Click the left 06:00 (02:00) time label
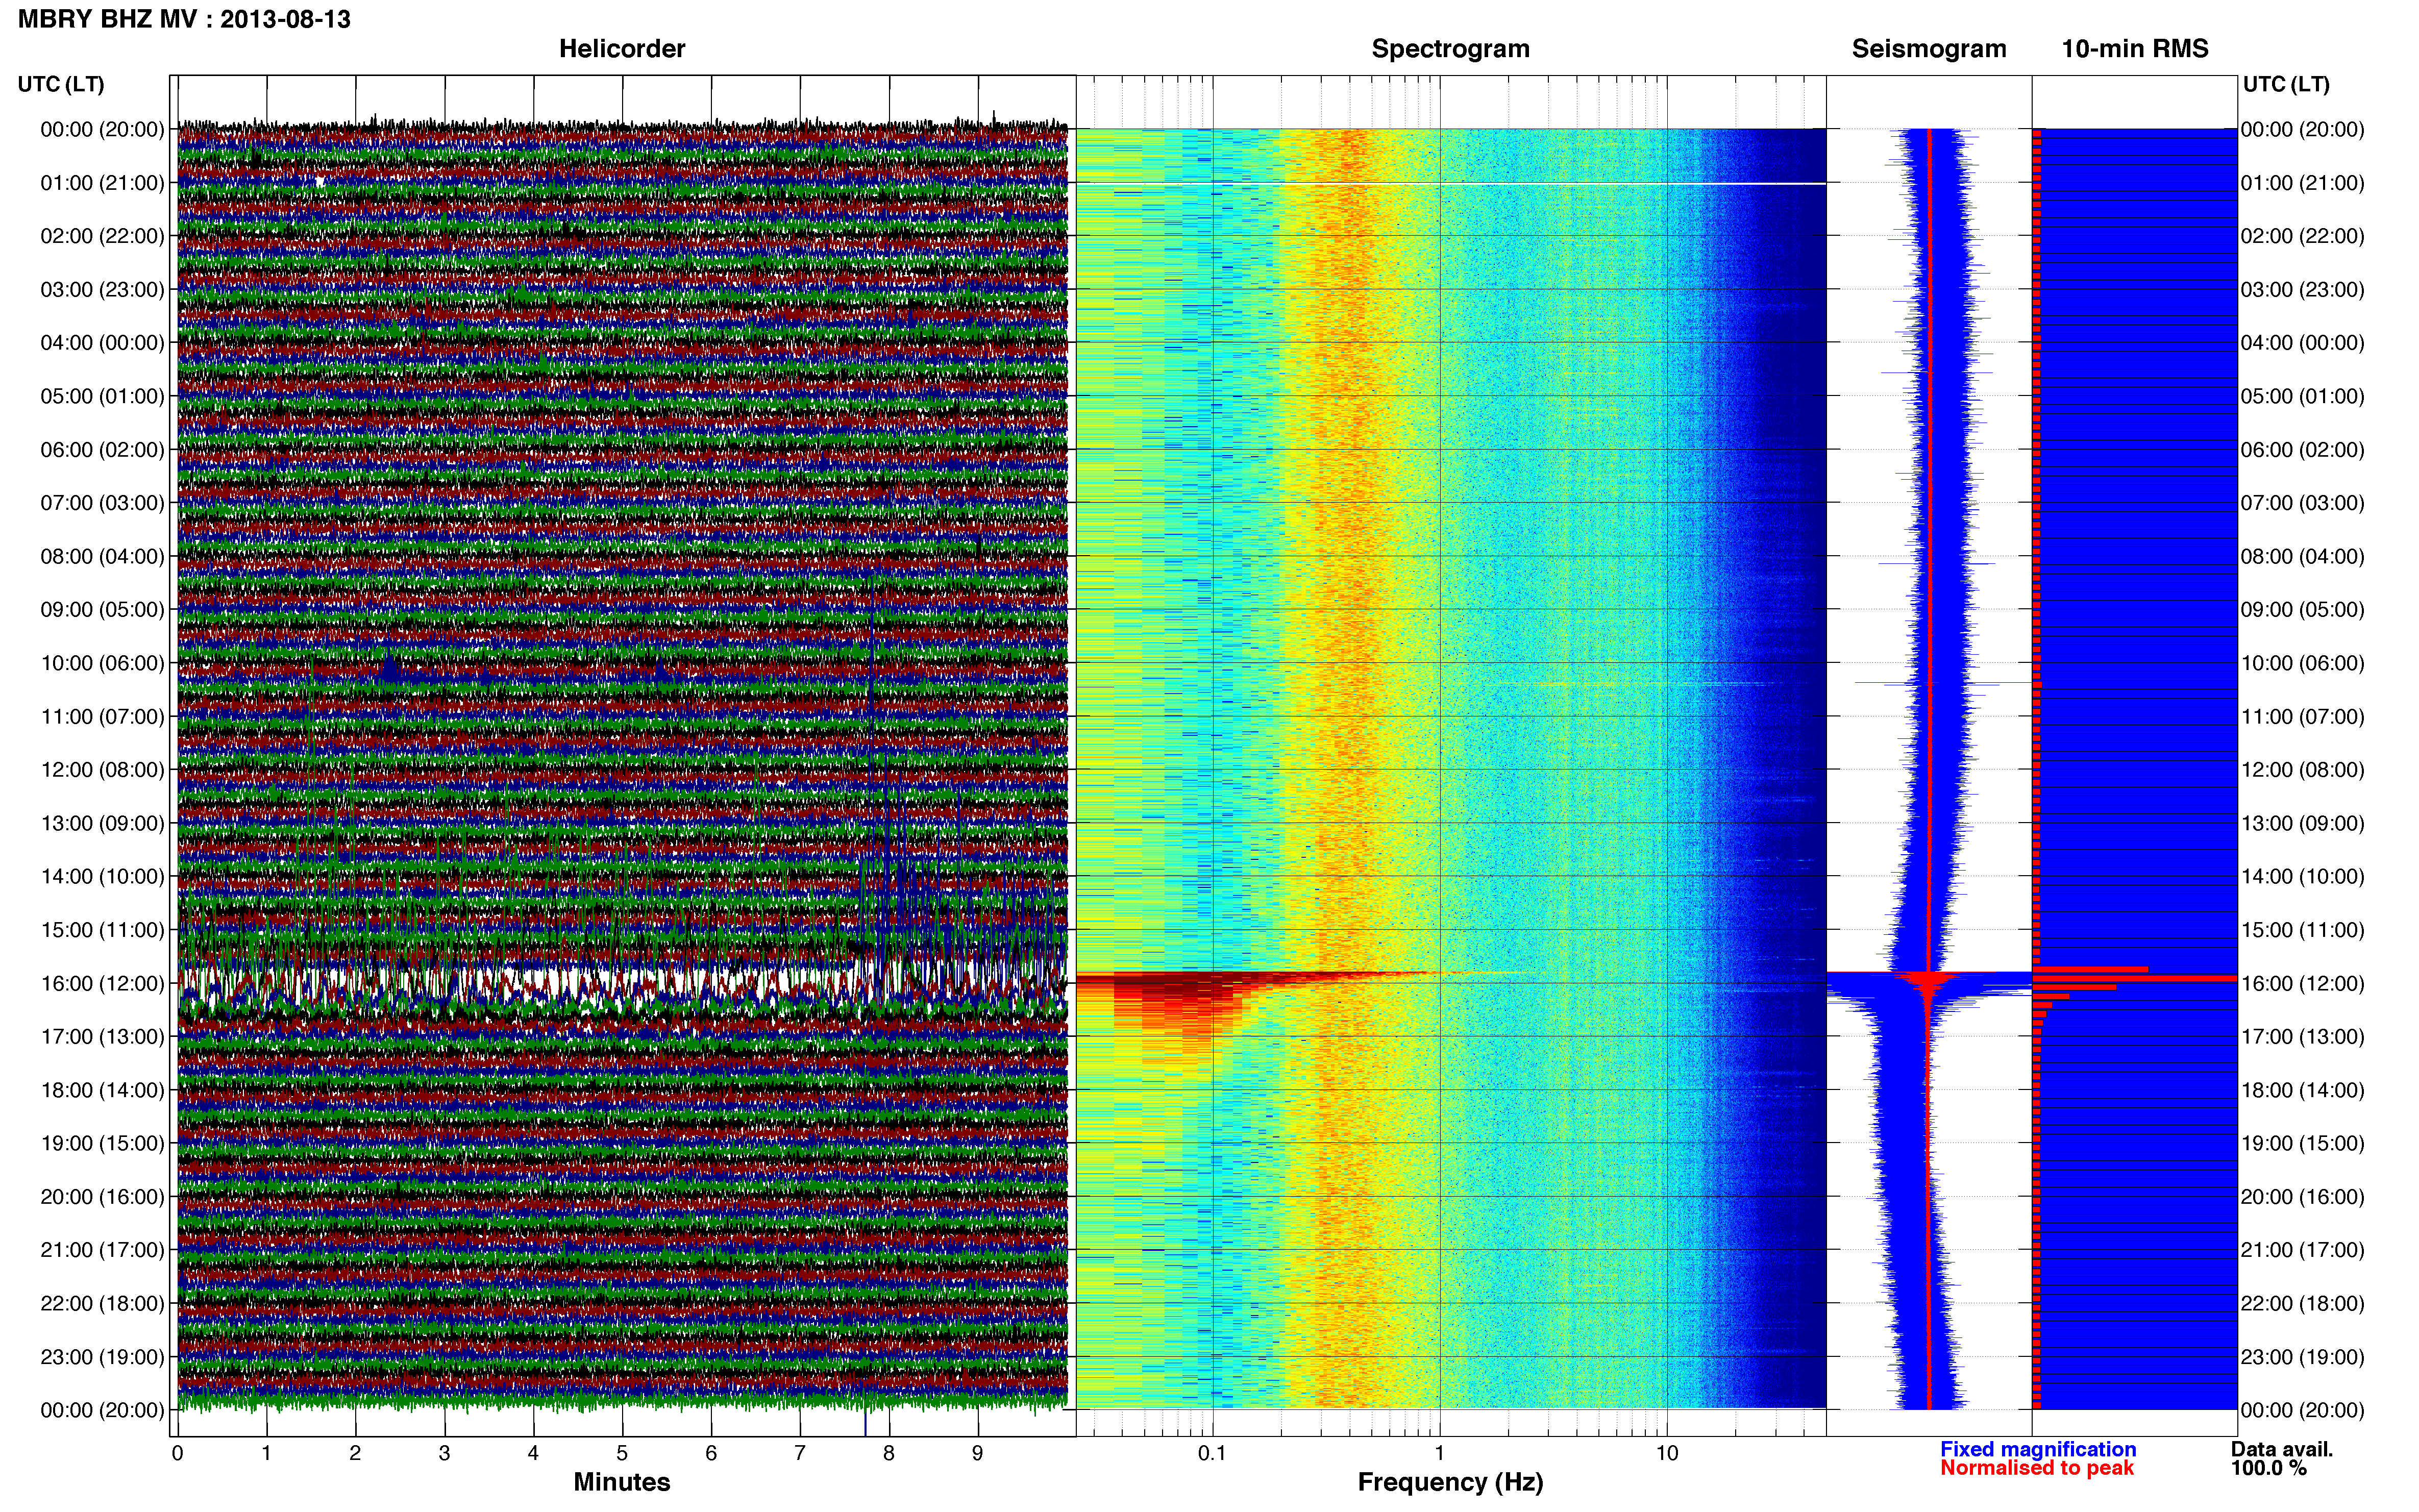Screen dimensions: 2419x1512 tap(102, 450)
